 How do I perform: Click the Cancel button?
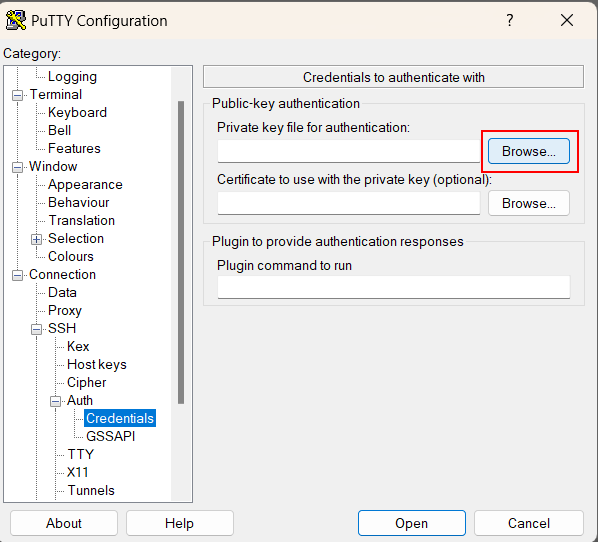tap(529, 523)
